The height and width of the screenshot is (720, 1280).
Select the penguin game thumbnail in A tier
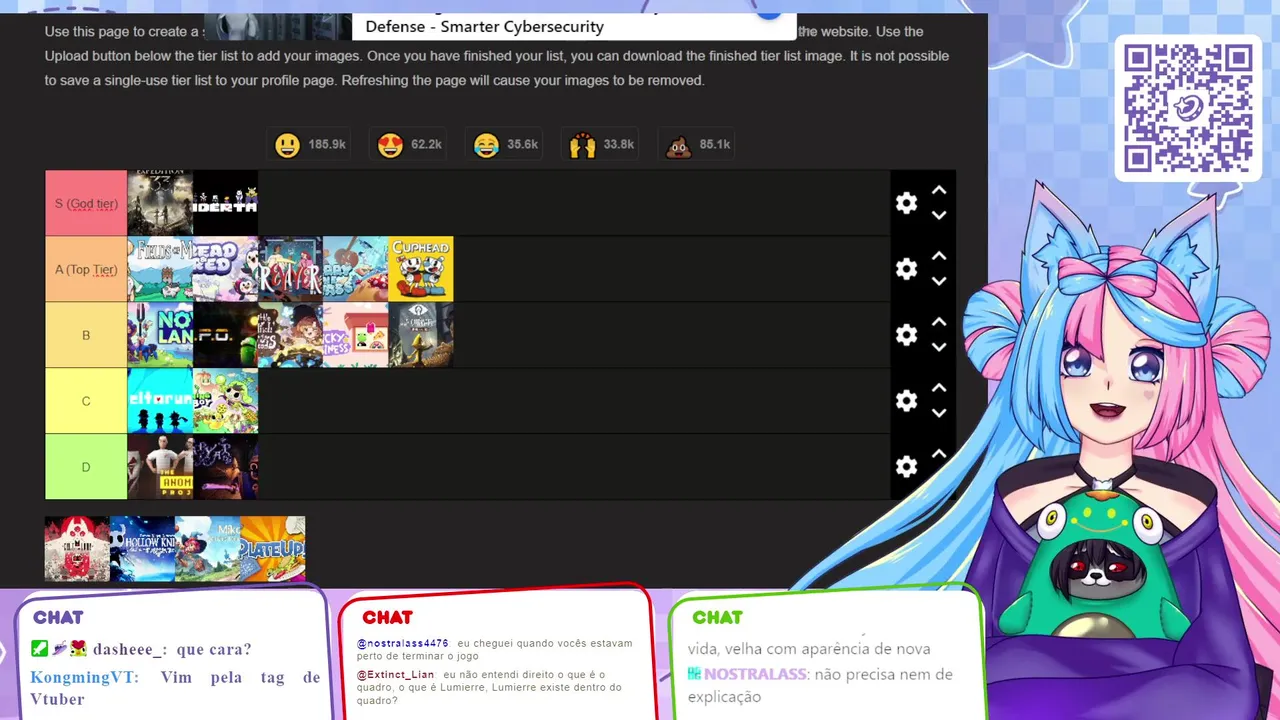(x=225, y=269)
